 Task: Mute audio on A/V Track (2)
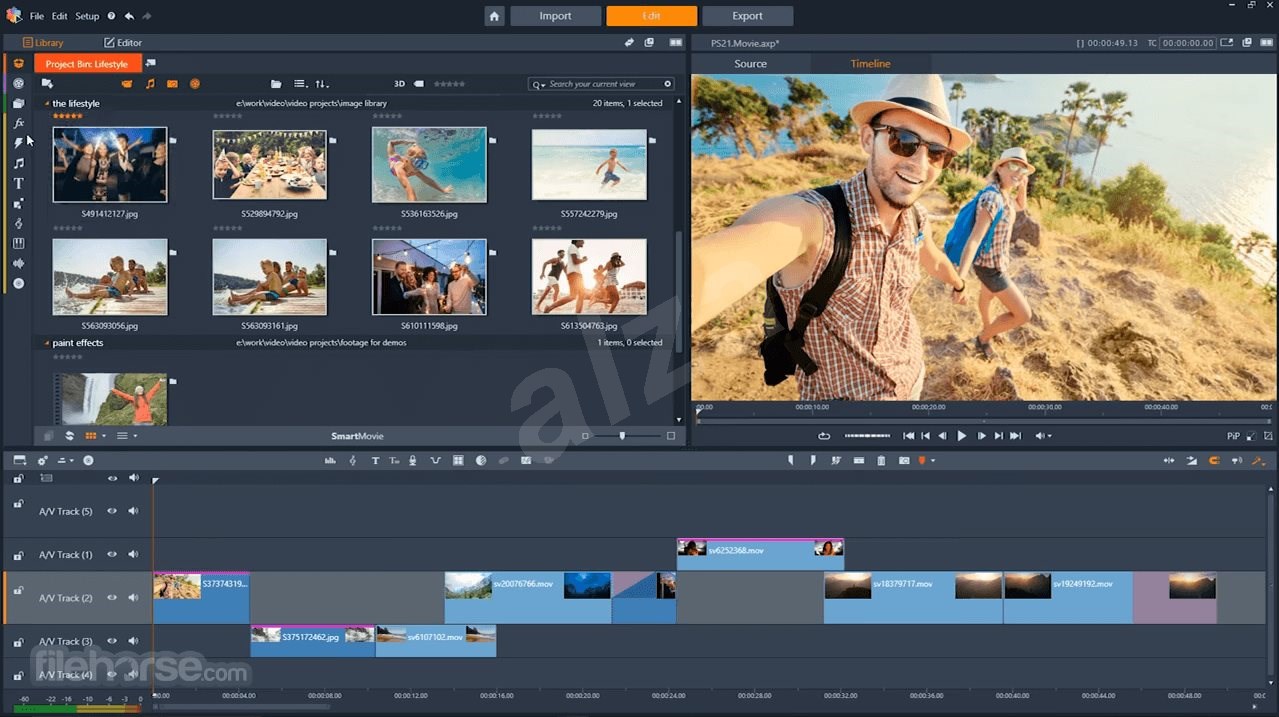(133, 598)
